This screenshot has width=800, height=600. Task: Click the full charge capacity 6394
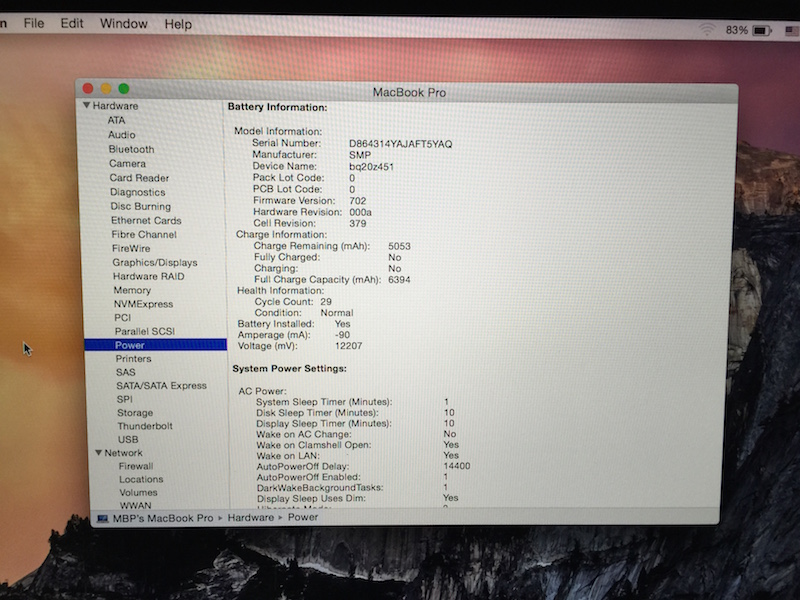399,280
